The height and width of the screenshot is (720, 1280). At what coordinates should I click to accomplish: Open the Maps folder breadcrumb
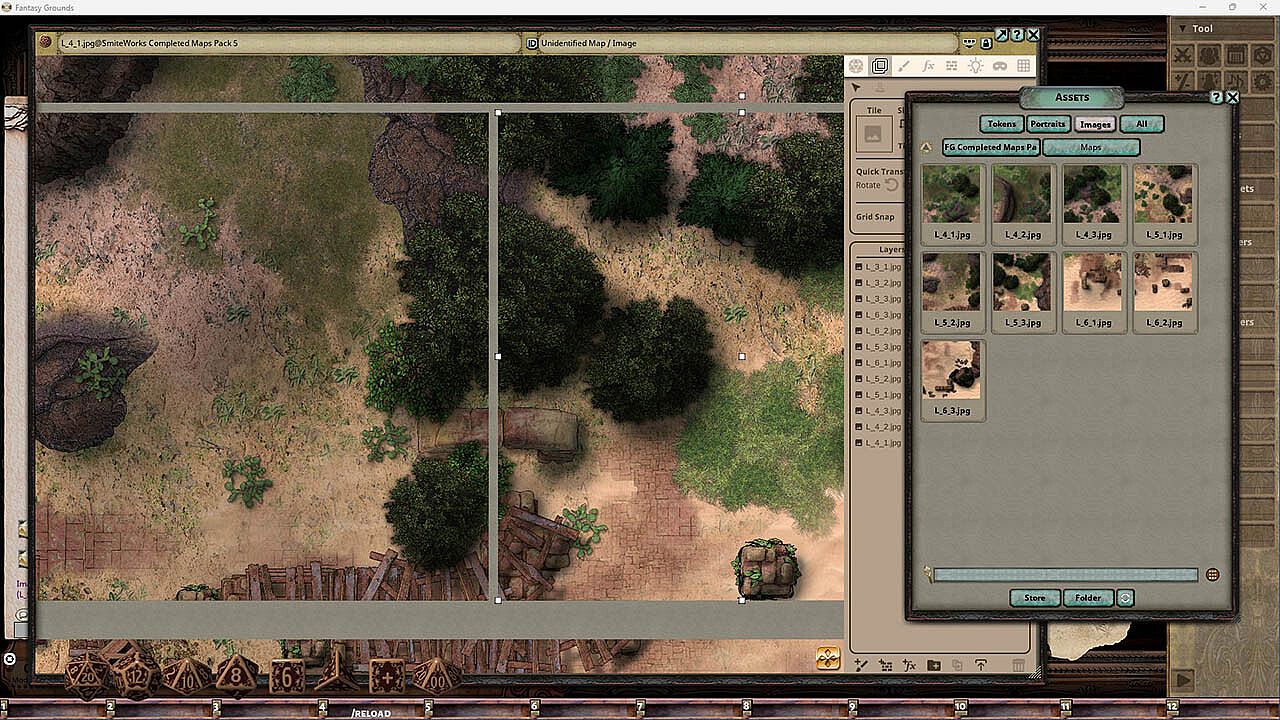1091,147
